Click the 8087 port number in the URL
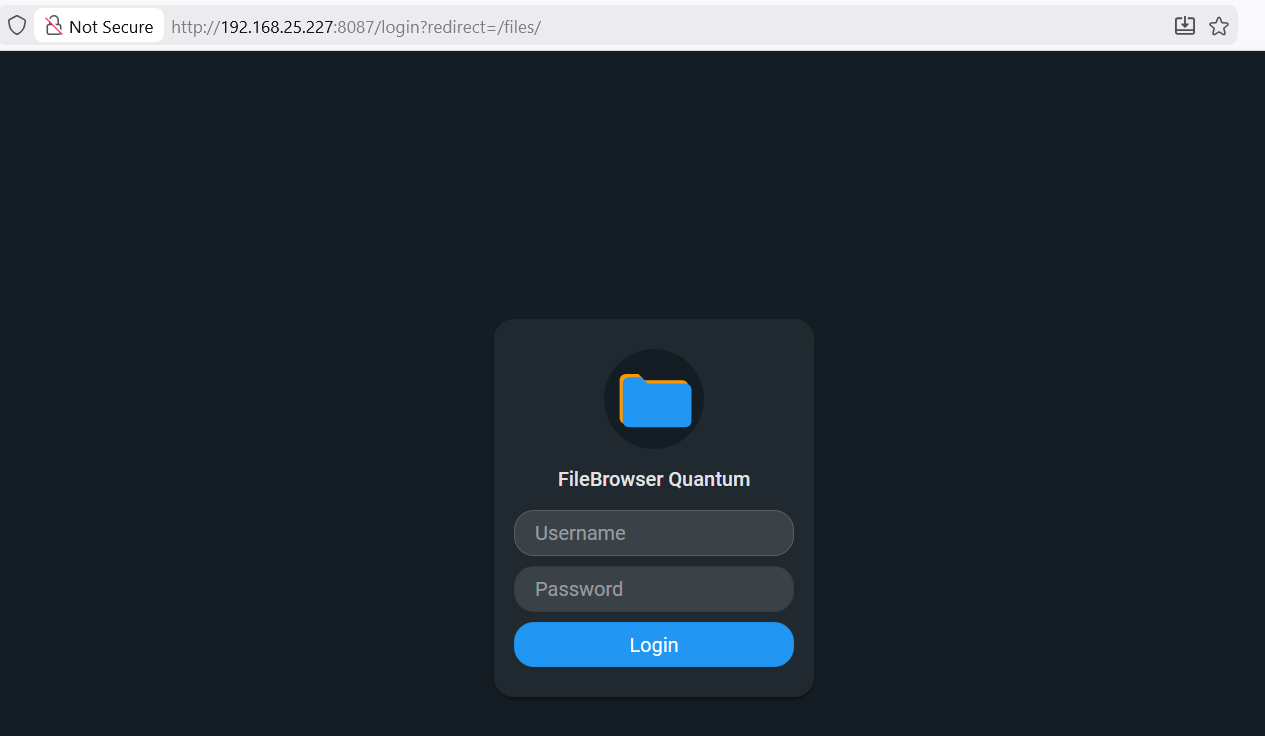The image size is (1265, 736). [355, 27]
